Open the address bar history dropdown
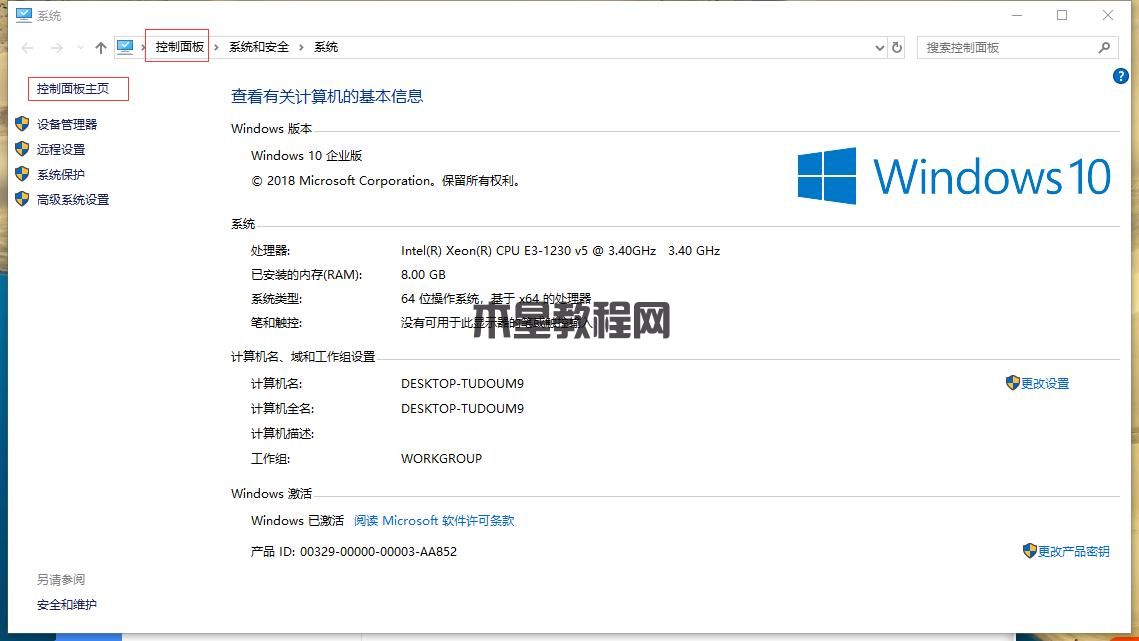The width and height of the screenshot is (1139, 641). (880, 48)
